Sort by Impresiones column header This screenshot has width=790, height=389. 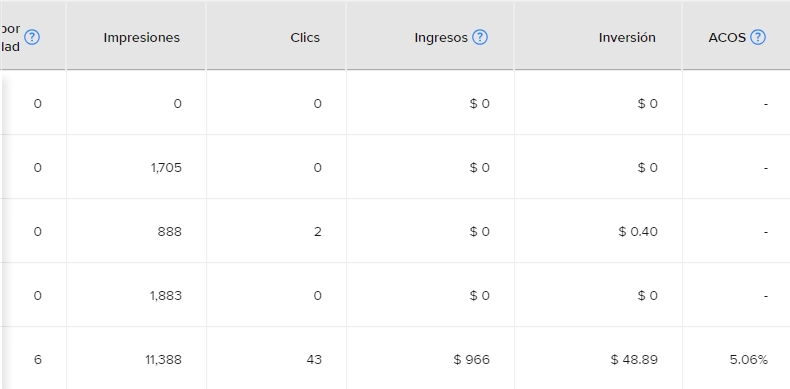click(x=142, y=38)
